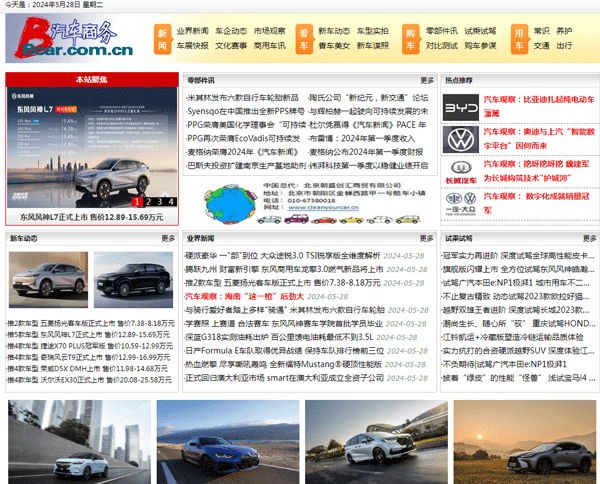The height and width of the screenshot is (484, 600).
Task: Open 推2款车型 五菱扬光春车版 listing in 新车动态
Action: click(x=91, y=324)
